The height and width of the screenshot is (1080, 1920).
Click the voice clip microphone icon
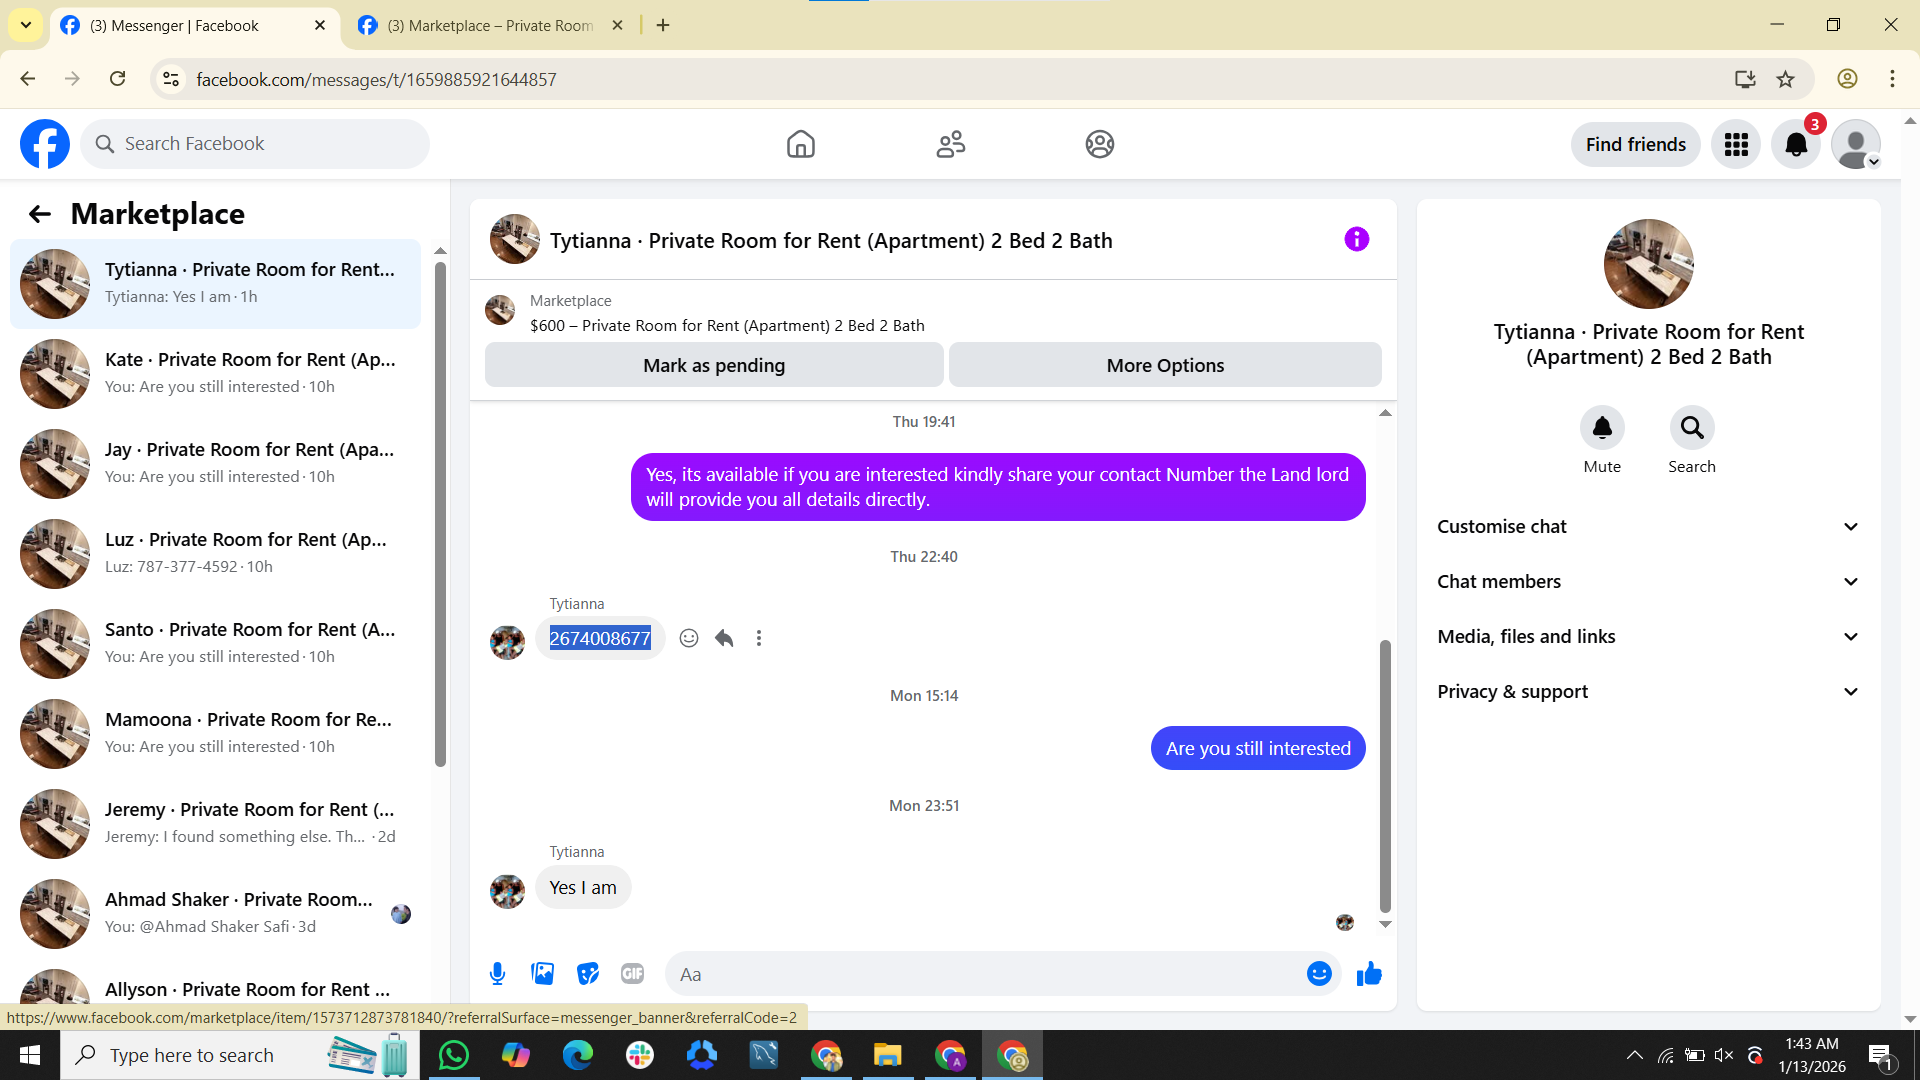(x=497, y=974)
